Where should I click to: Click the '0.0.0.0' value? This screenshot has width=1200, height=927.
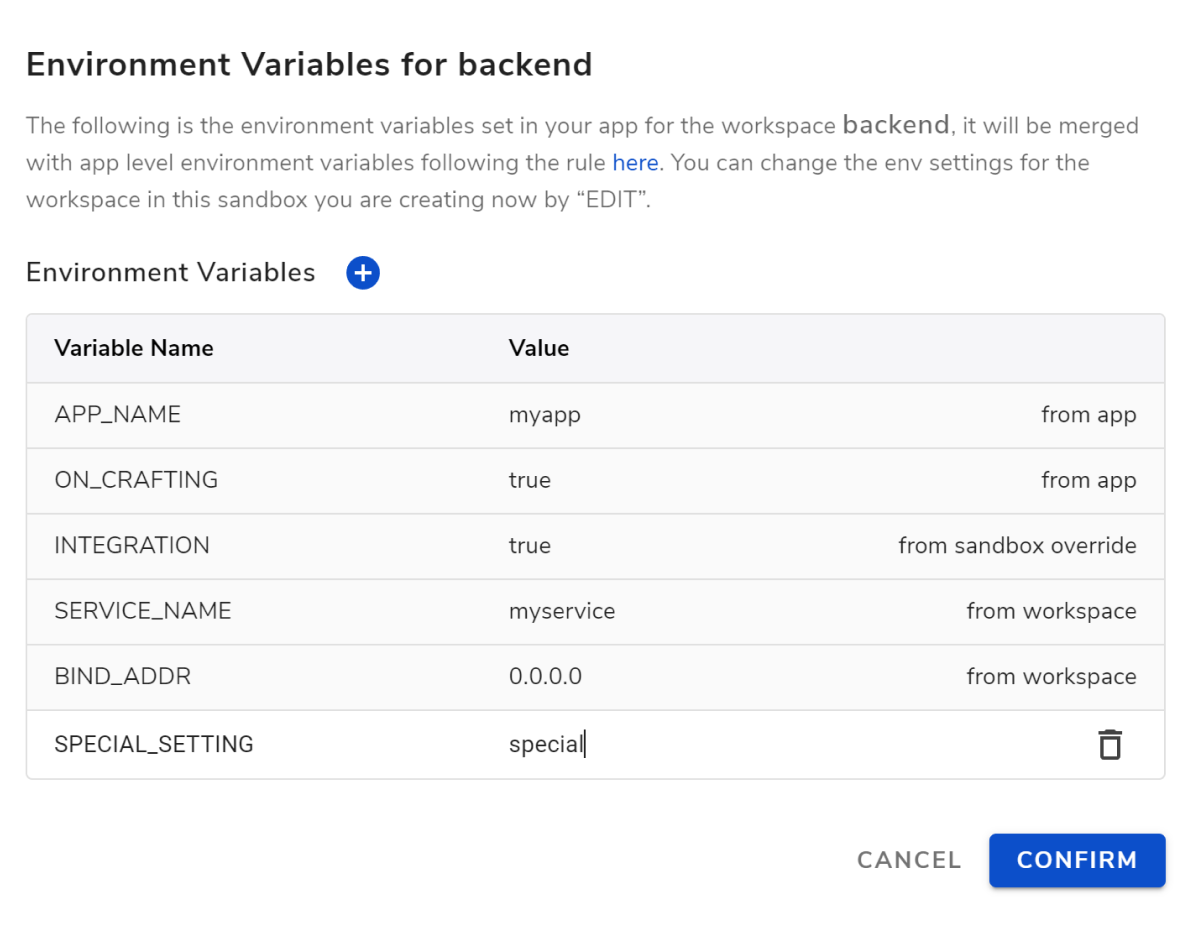[545, 676]
